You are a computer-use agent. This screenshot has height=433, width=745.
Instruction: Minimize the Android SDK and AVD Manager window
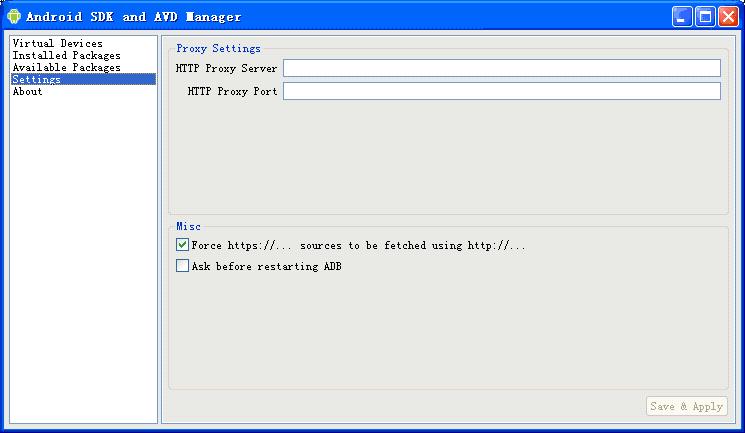682,17
